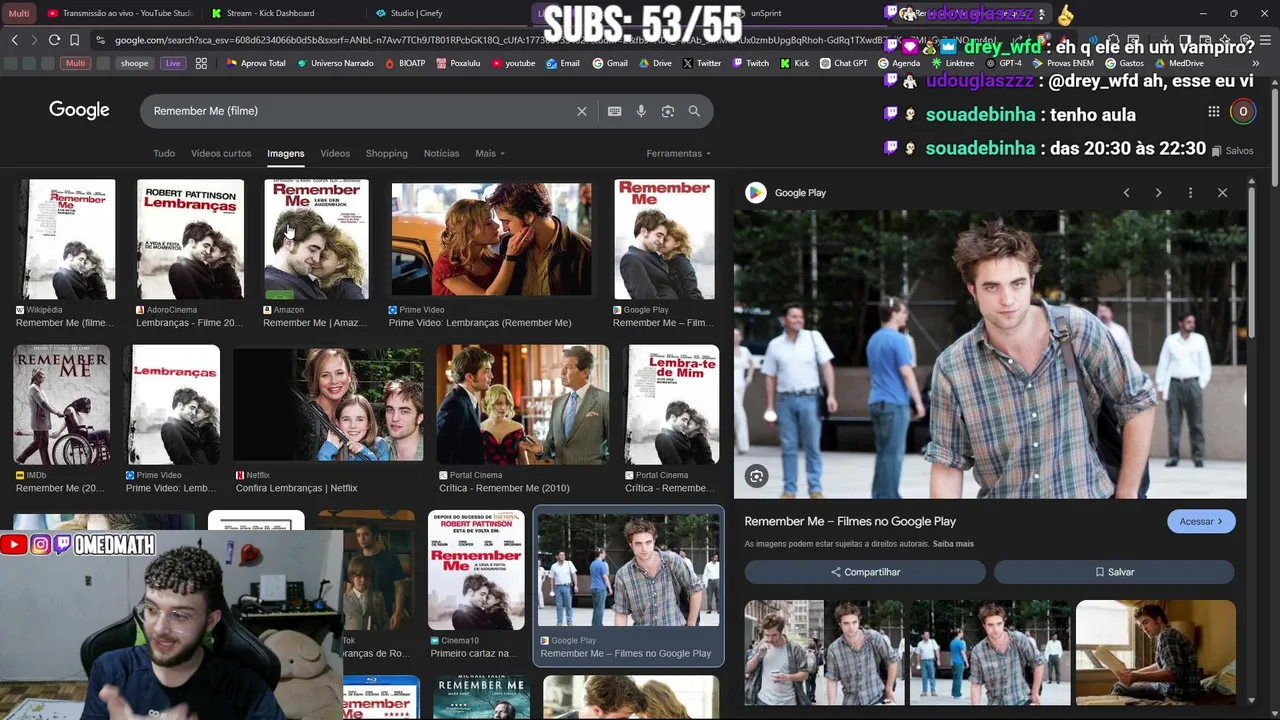Open the Gmail bookmark
Image resolution: width=1280 pixels, height=720 pixels.
[x=610, y=63]
